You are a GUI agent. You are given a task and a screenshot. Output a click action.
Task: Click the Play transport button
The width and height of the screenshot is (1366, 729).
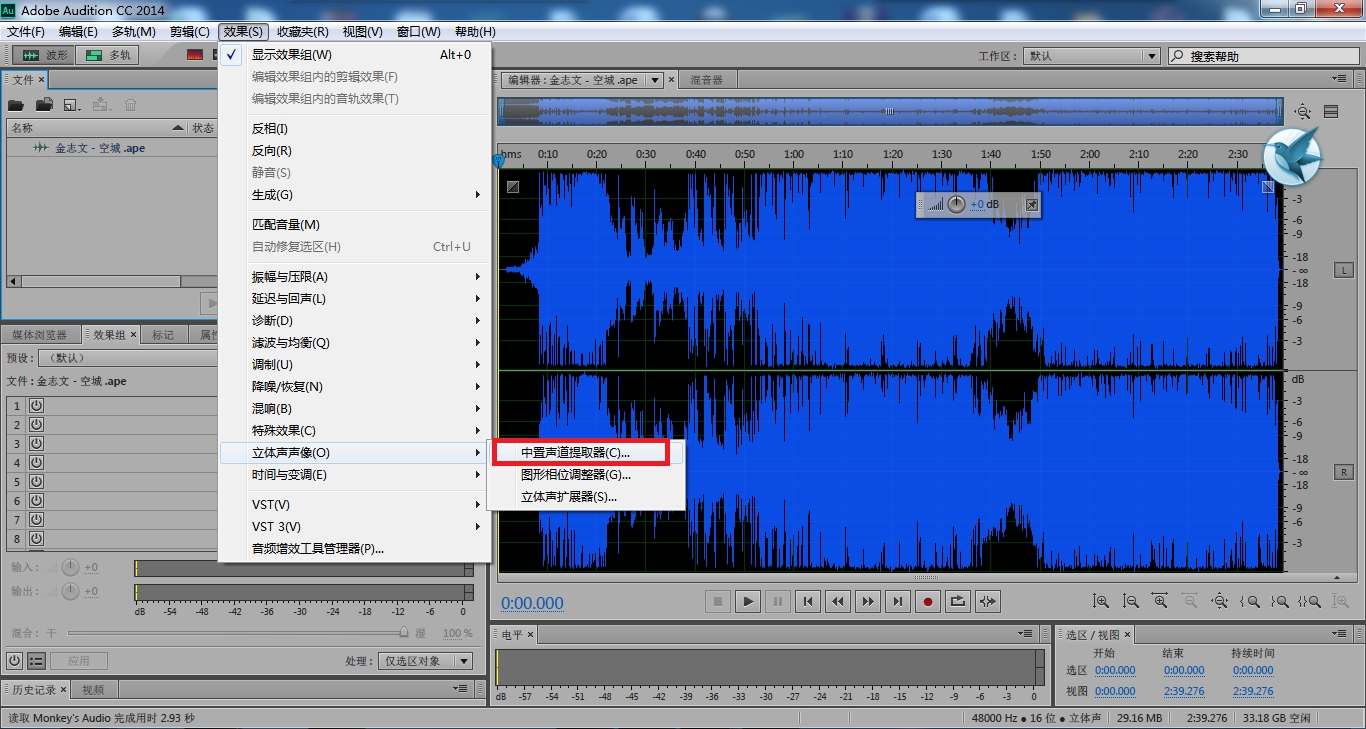click(748, 601)
